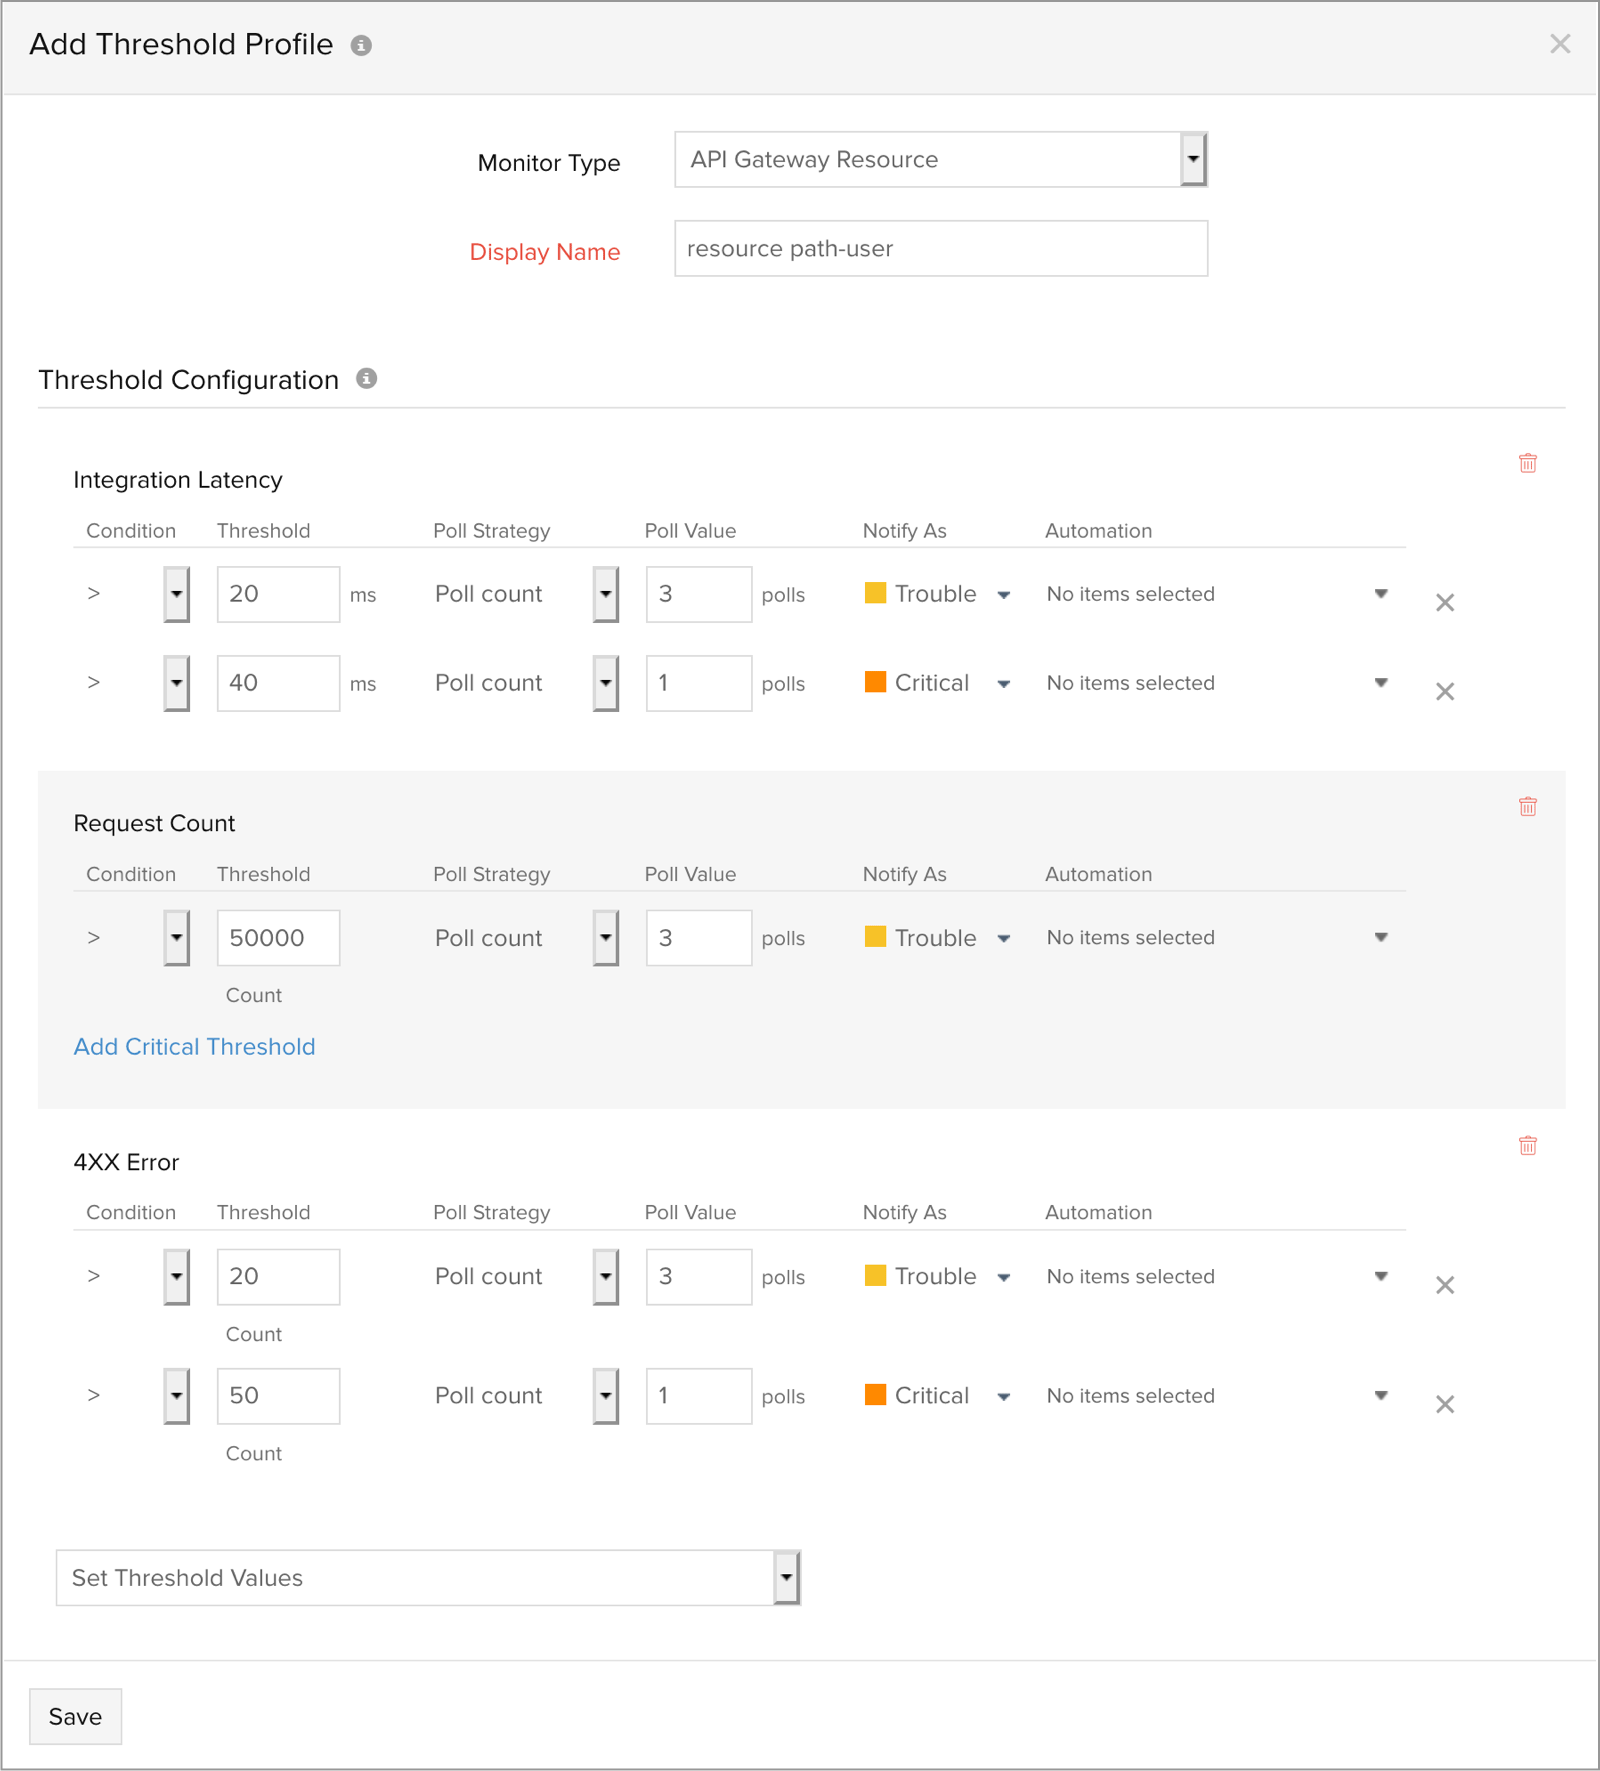Image resolution: width=1600 pixels, height=1771 pixels.
Task: Open Poll Strategy dropdown for Request Count
Action: (605, 938)
